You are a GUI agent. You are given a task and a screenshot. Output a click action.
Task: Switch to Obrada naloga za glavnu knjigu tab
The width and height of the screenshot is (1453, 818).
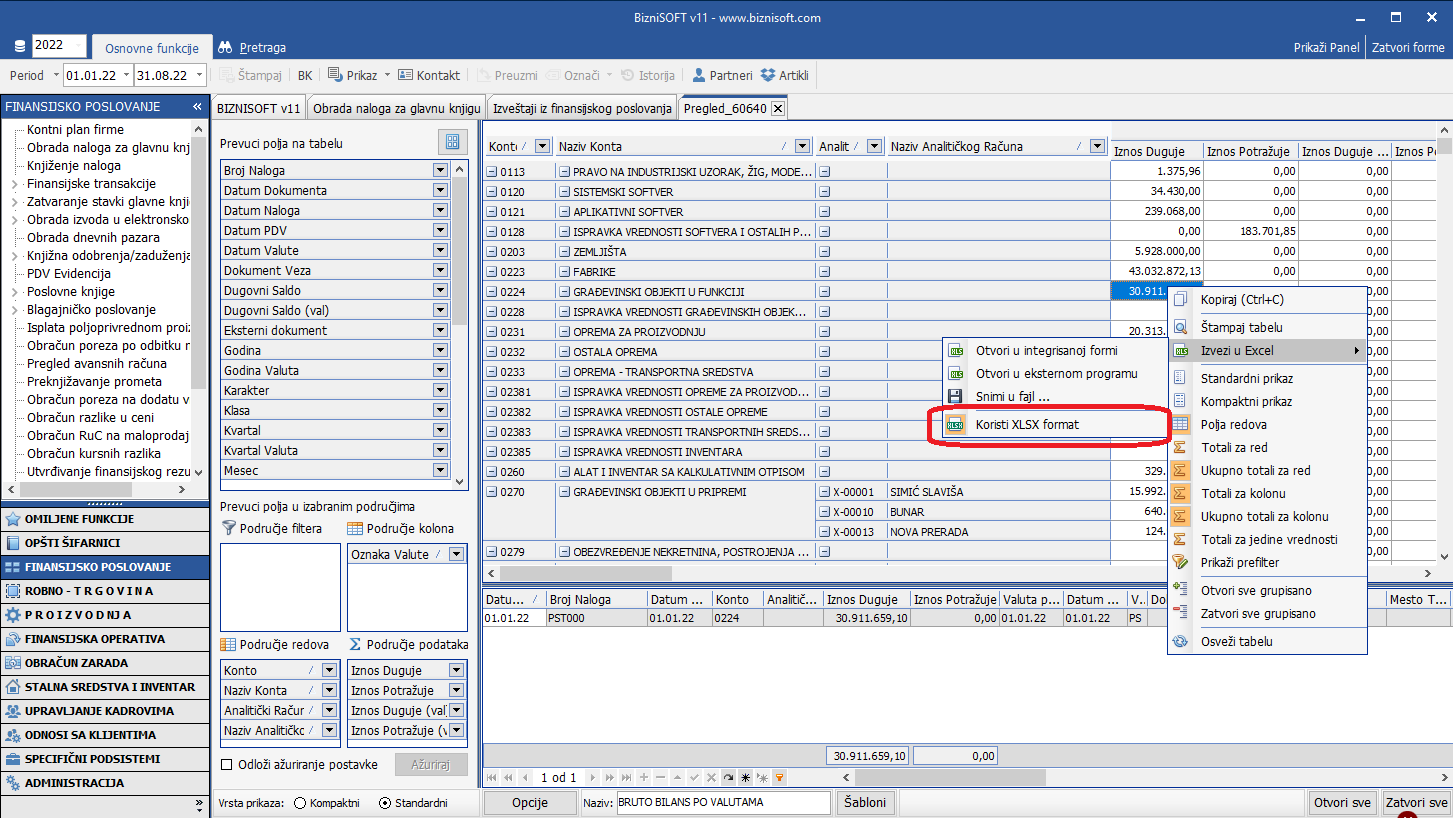pyautogui.click(x=396, y=108)
